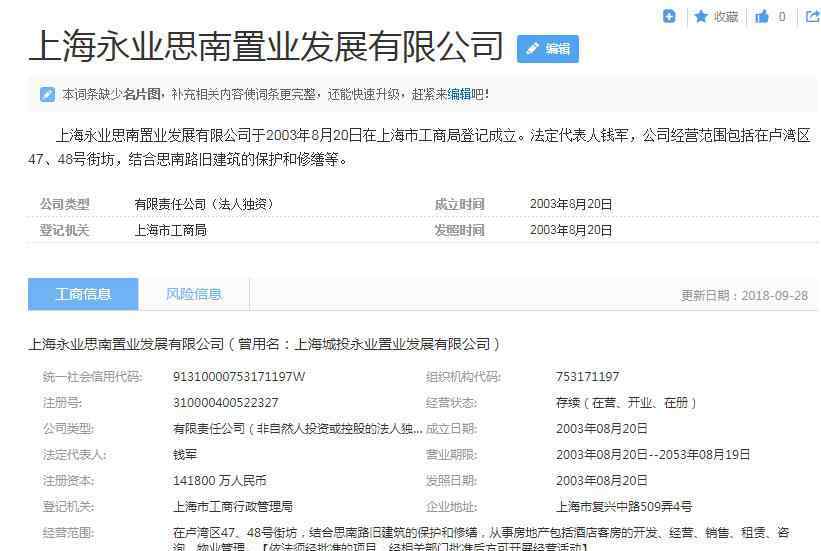This screenshot has height=551, width=821.
Task: Click the 成立时间 value 2003年8月20日
Action: tap(570, 204)
